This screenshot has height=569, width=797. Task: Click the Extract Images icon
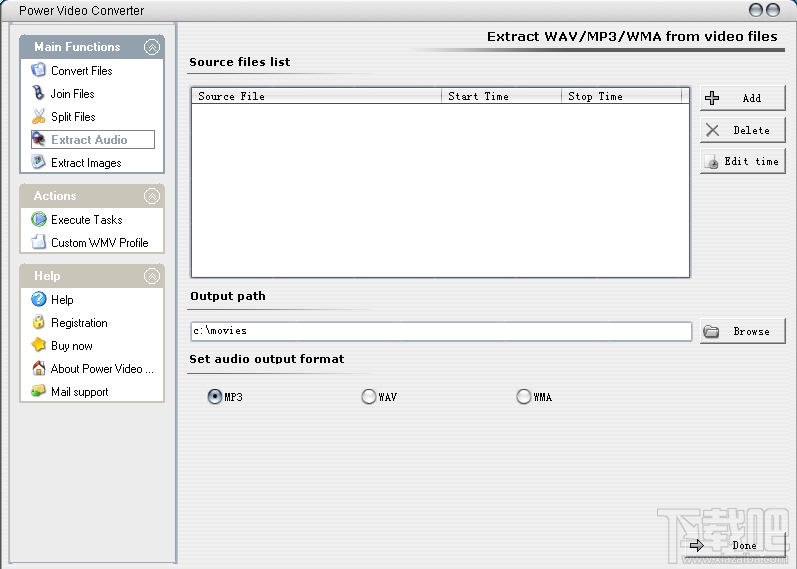pos(38,162)
